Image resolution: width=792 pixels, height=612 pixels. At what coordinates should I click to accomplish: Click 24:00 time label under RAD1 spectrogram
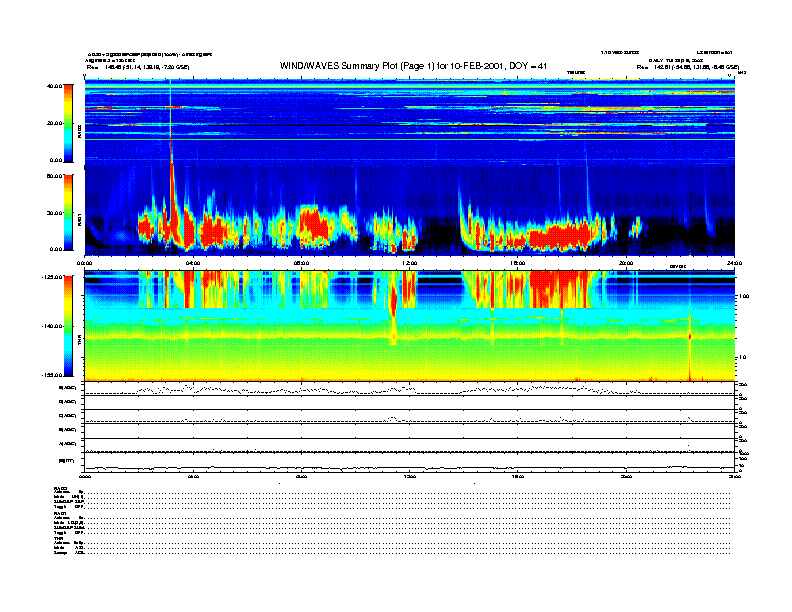point(734,263)
